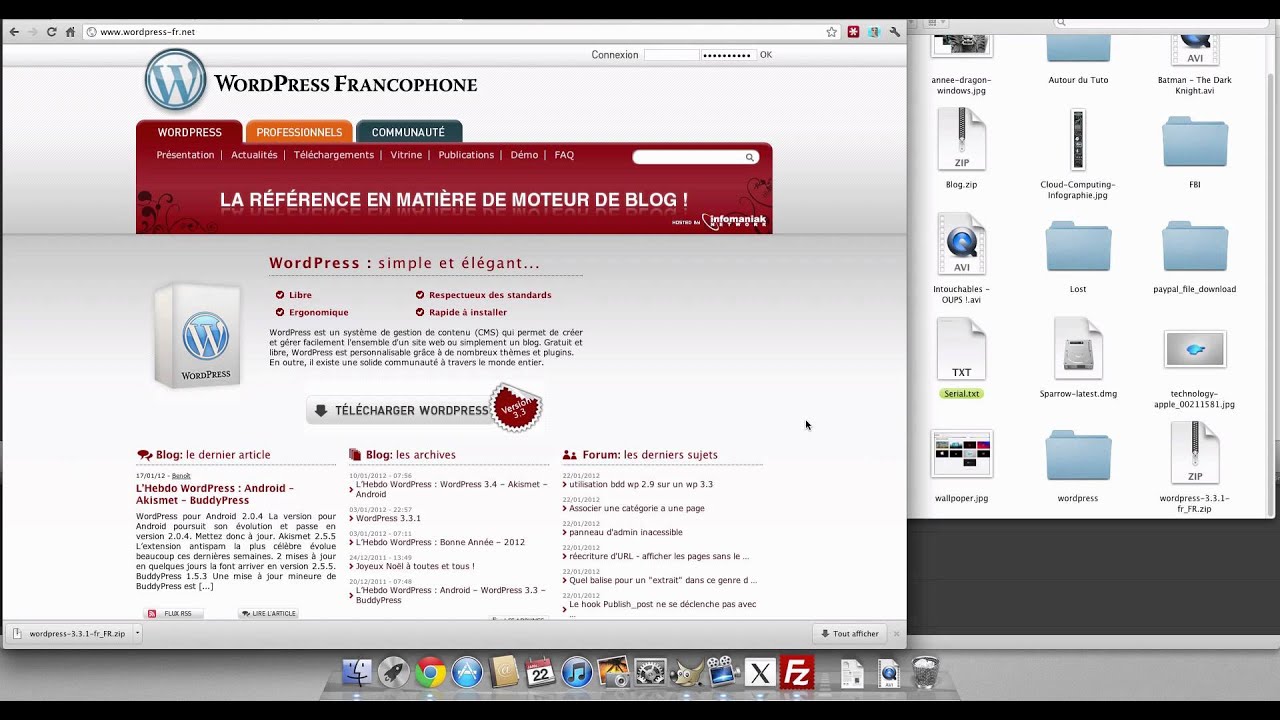Screen dimensions: 1280x720
Task: Open Présentation menu item
Action: click(185, 155)
